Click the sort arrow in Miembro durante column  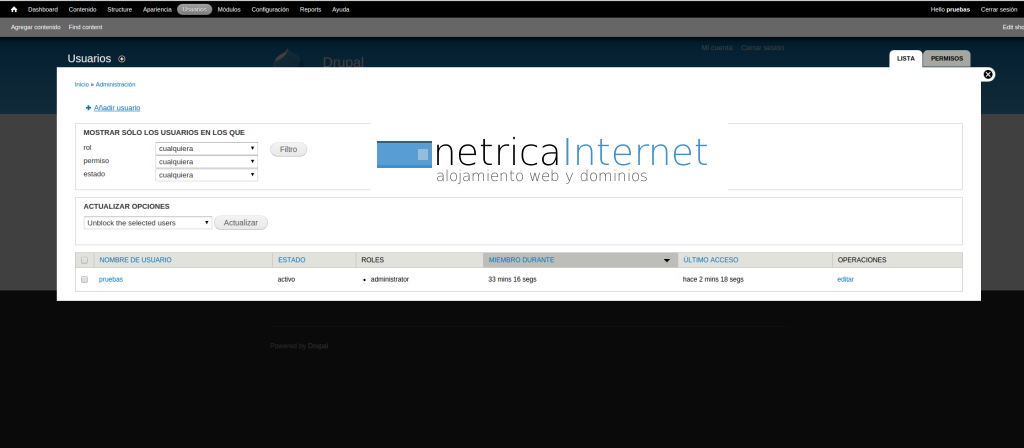667,261
